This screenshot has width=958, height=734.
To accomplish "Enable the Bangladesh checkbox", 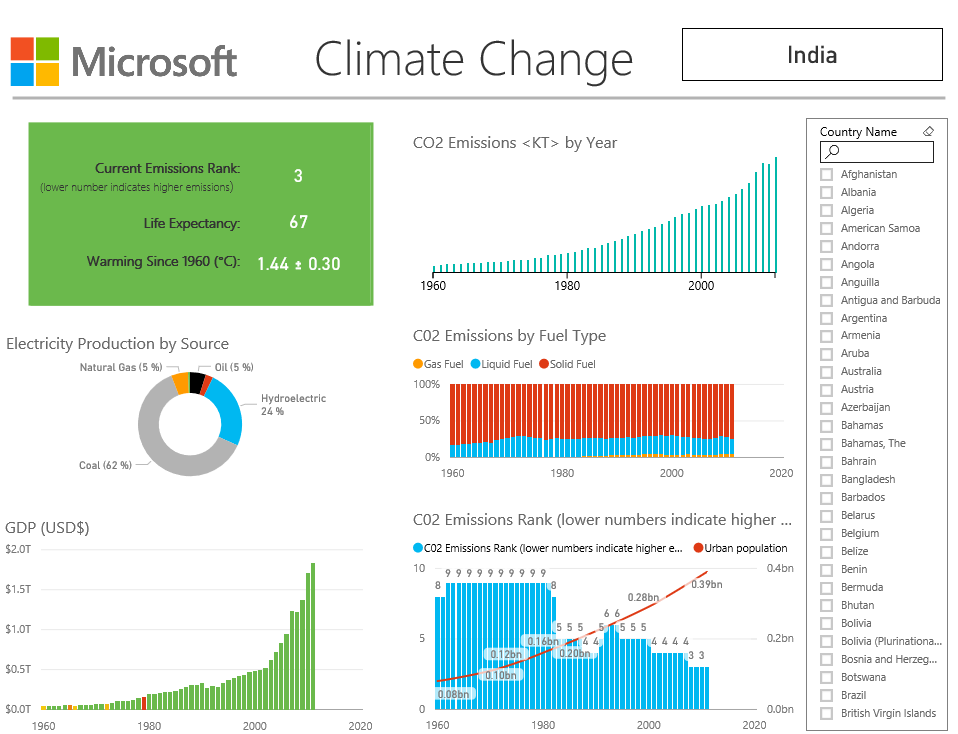I will pos(826,479).
